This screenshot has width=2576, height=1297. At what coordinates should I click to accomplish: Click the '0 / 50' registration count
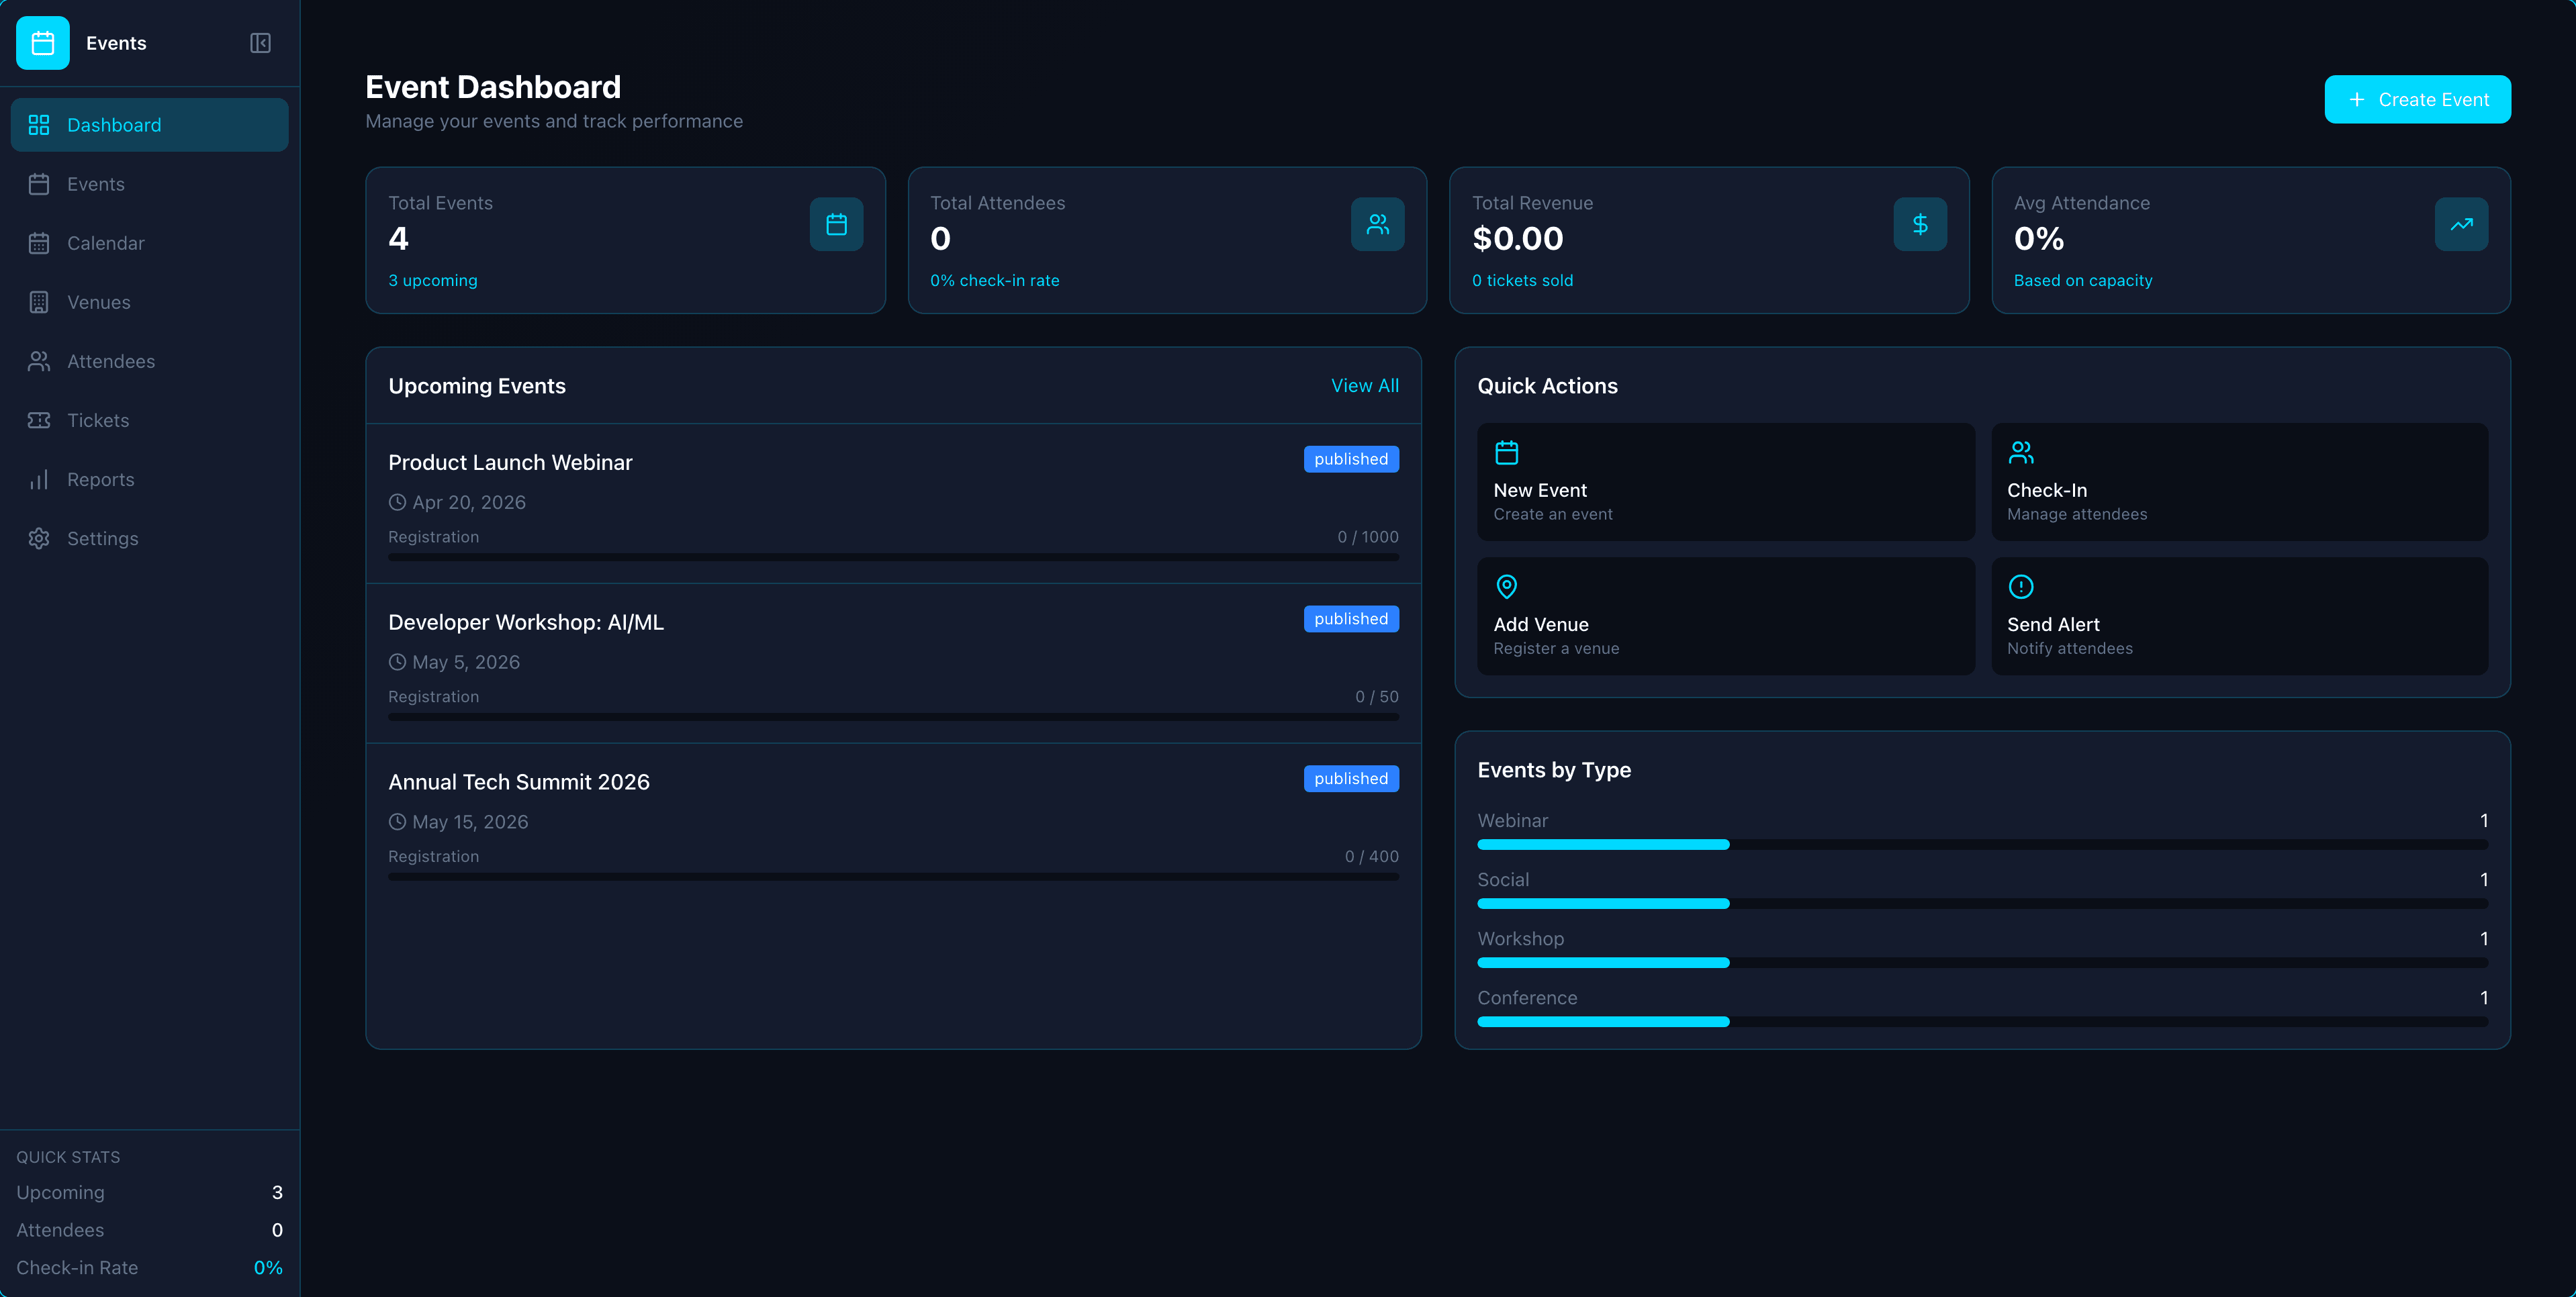(x=1377, y=697)
